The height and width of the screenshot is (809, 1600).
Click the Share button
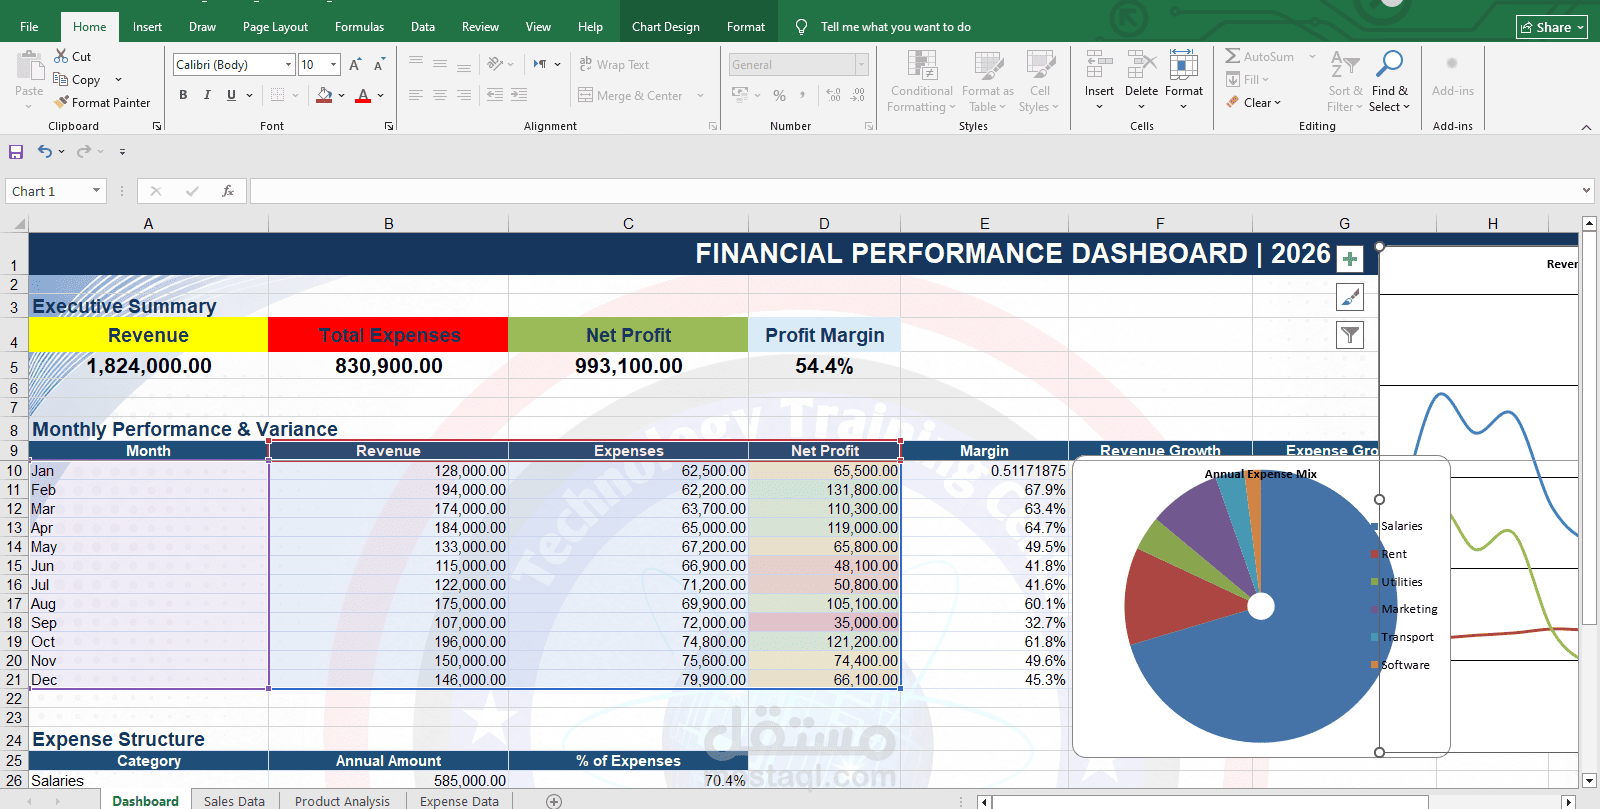click(x=1552, y=27)
